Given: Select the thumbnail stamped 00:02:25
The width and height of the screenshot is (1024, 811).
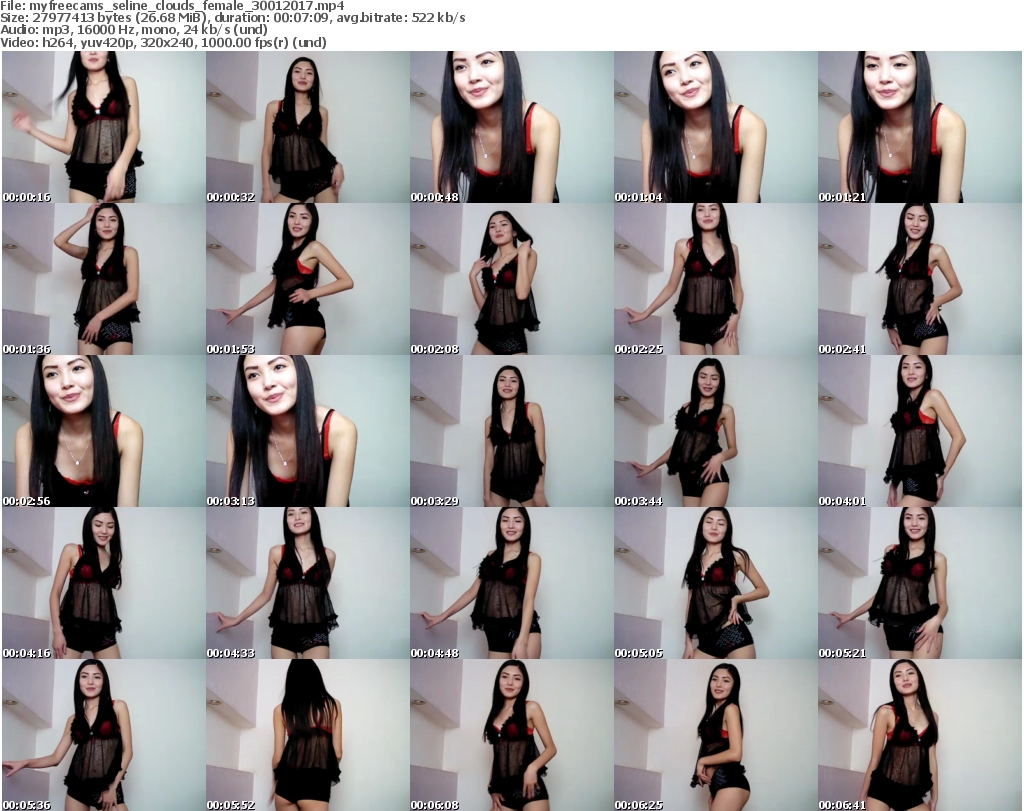Looking at the screenshot, I should 716,279.
